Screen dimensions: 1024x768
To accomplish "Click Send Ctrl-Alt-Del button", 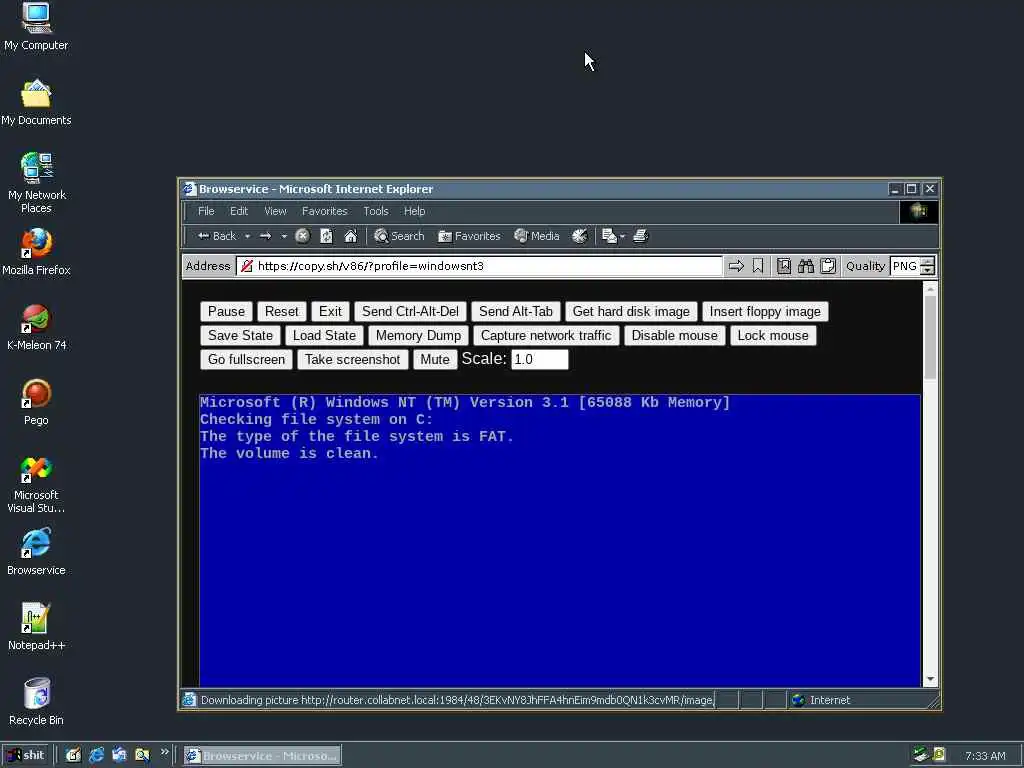I will [410, 312].
